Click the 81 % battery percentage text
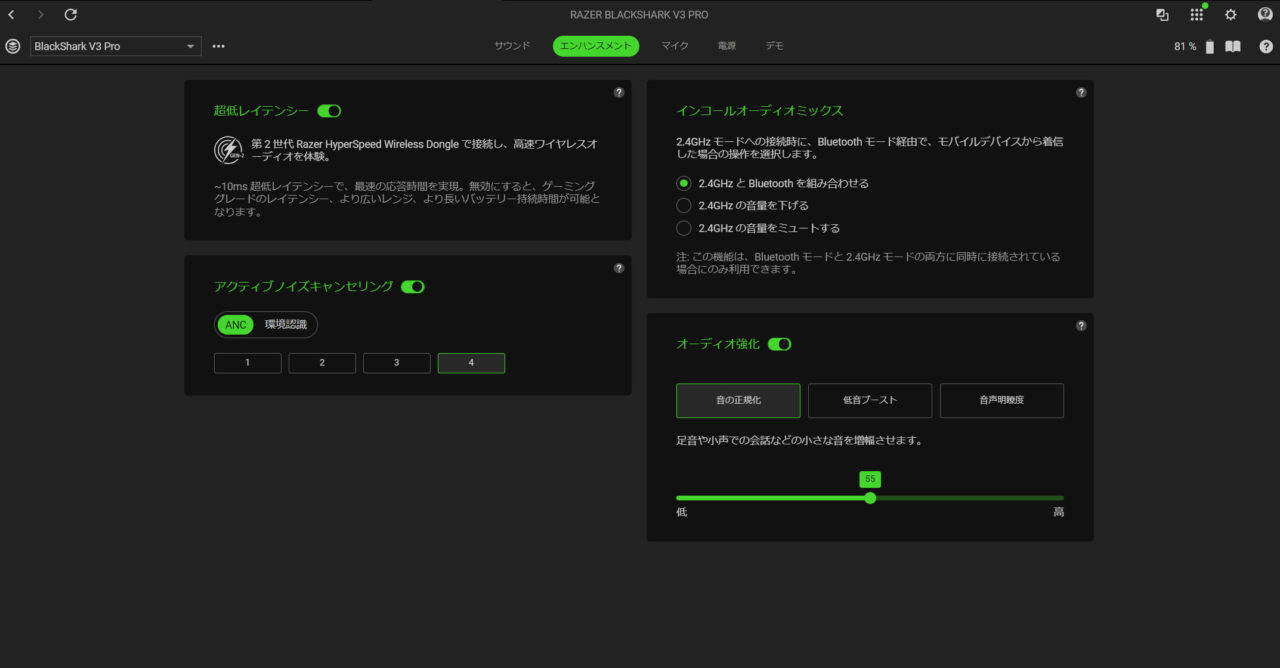 (x=1185, y=47)
